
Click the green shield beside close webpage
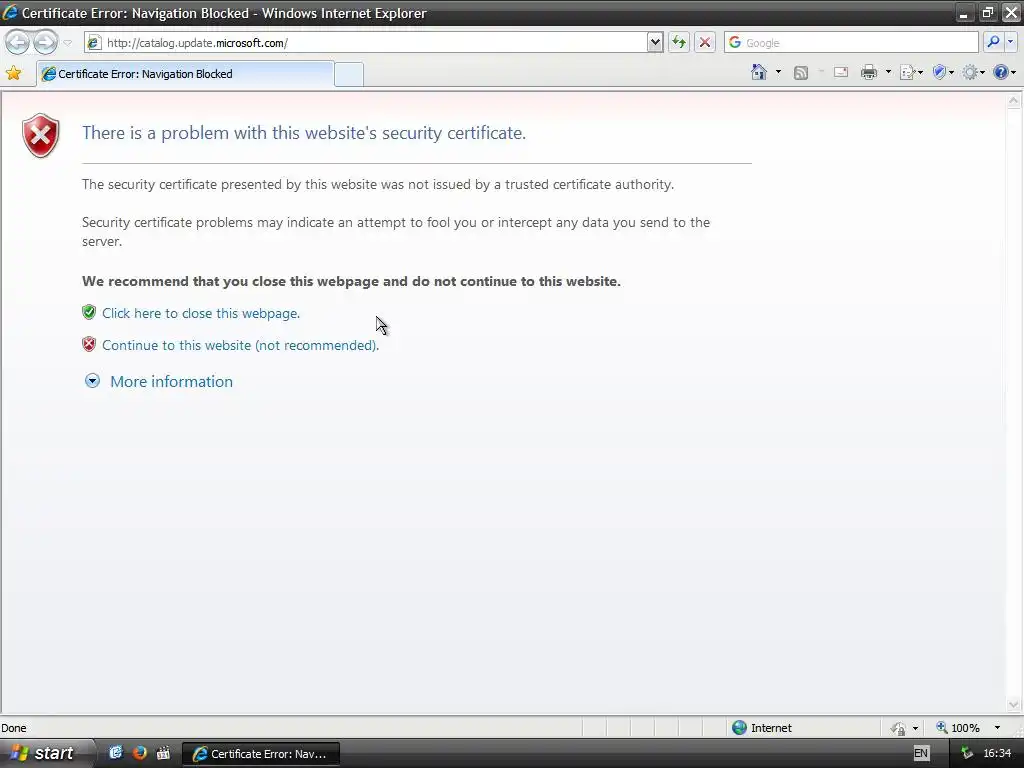pos(89,312)
